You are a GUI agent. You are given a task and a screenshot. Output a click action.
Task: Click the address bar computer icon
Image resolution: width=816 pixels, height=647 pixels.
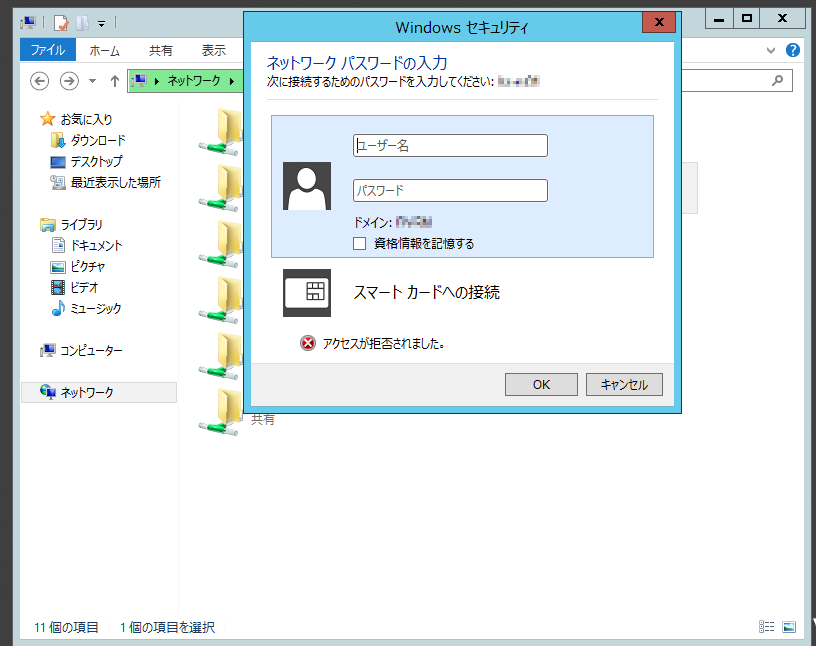[139, 81]
